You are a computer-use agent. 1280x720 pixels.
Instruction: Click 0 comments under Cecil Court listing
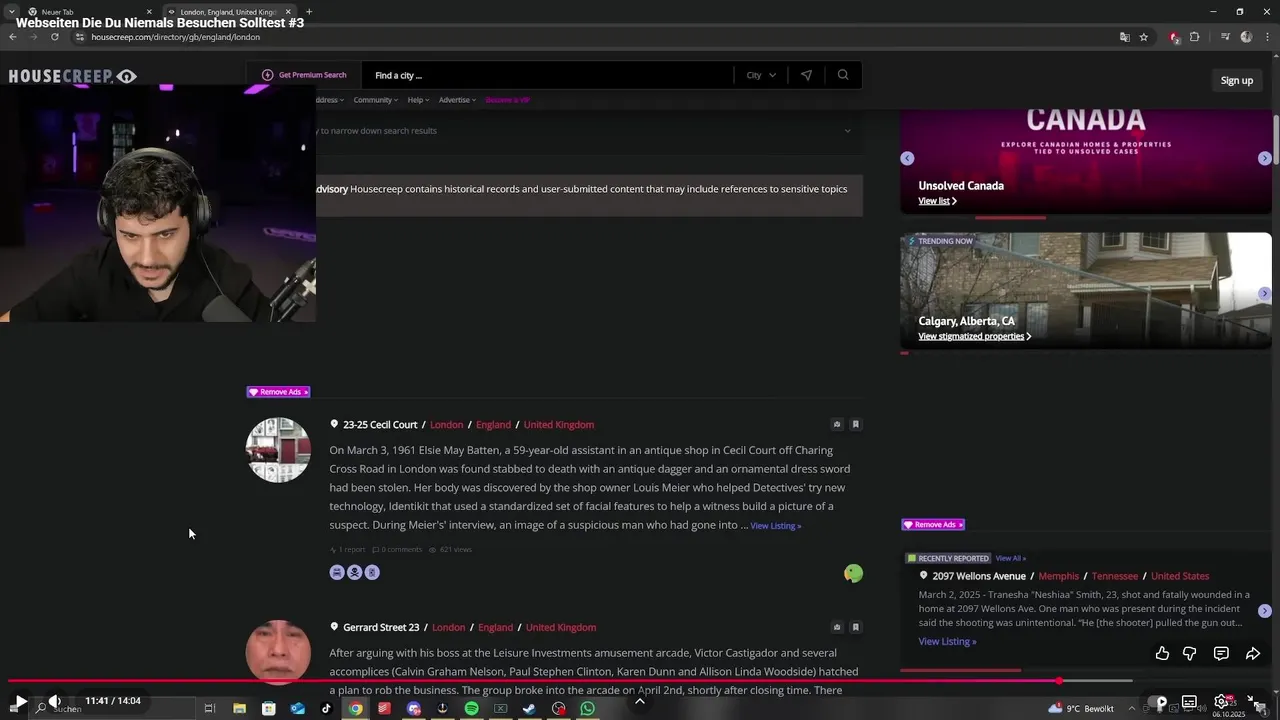click(397, 549)
